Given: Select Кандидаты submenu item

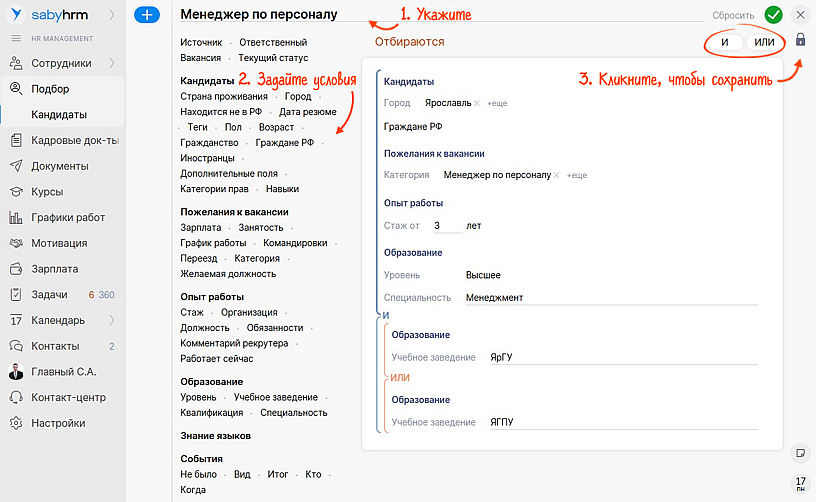Looking at the screenshot, I should (x=59, y=114).
